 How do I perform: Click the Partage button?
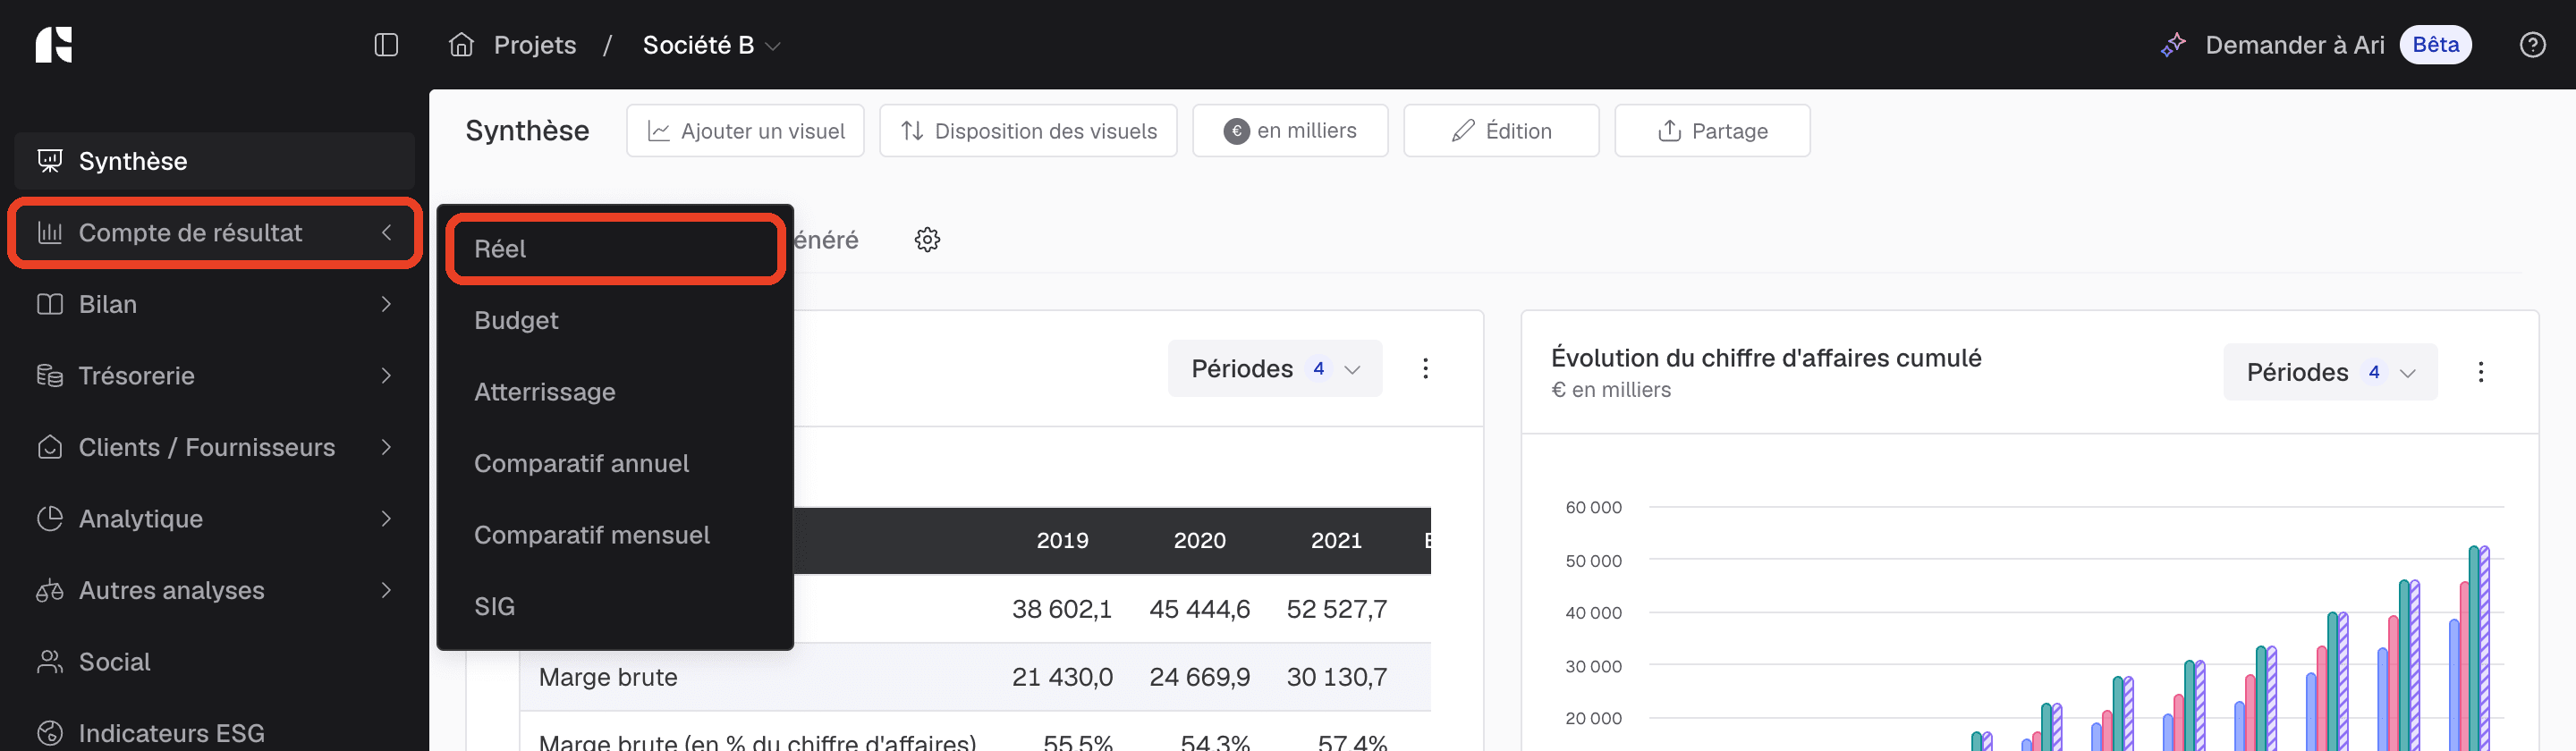coord(1712,131)
